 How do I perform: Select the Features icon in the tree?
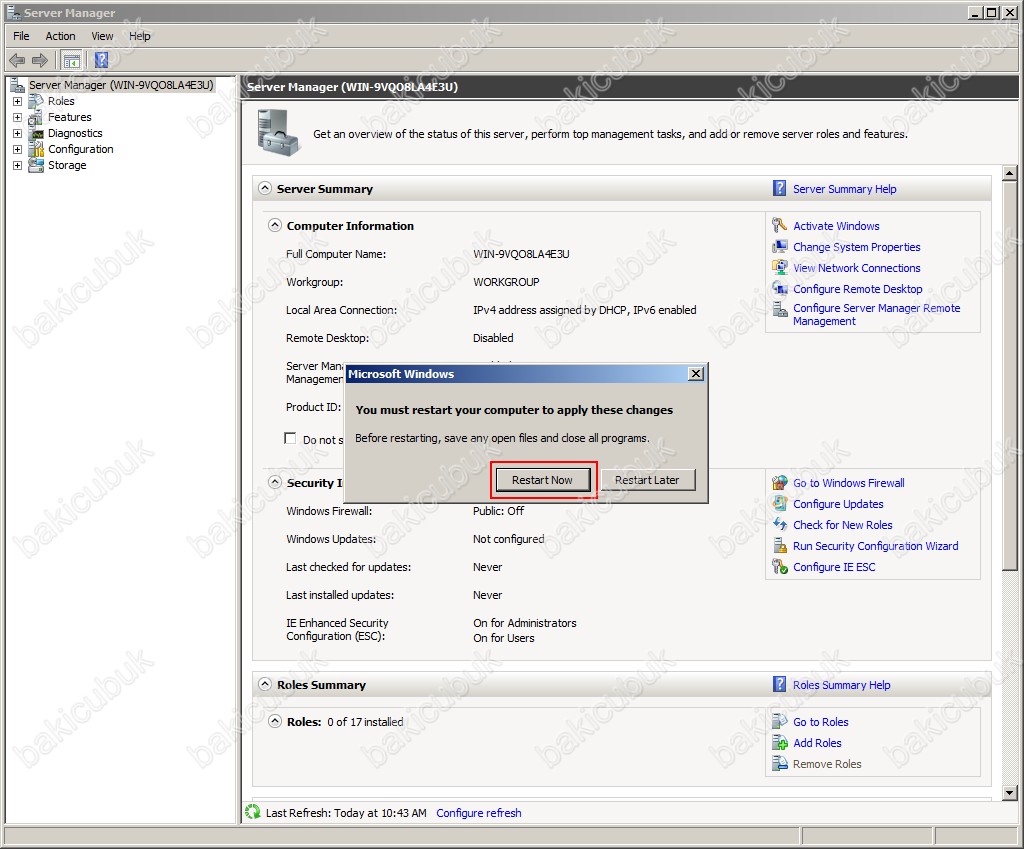tap(36, 118)
